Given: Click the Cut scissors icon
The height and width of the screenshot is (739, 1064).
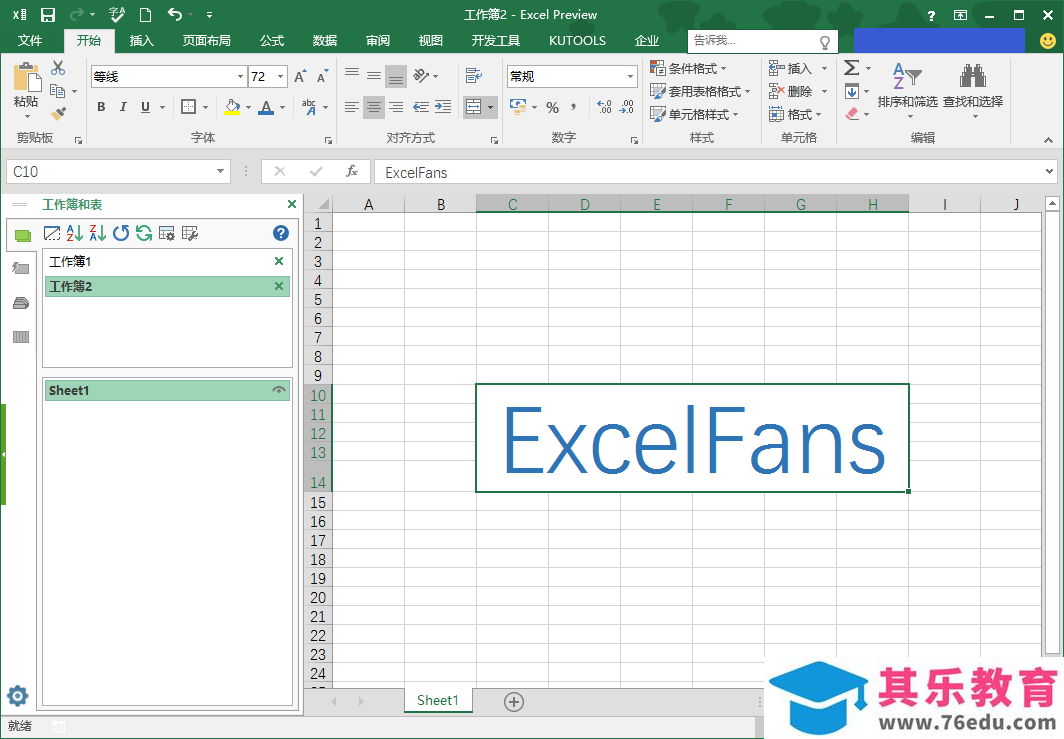Looking at the screenshot, I should coord(58,68).
